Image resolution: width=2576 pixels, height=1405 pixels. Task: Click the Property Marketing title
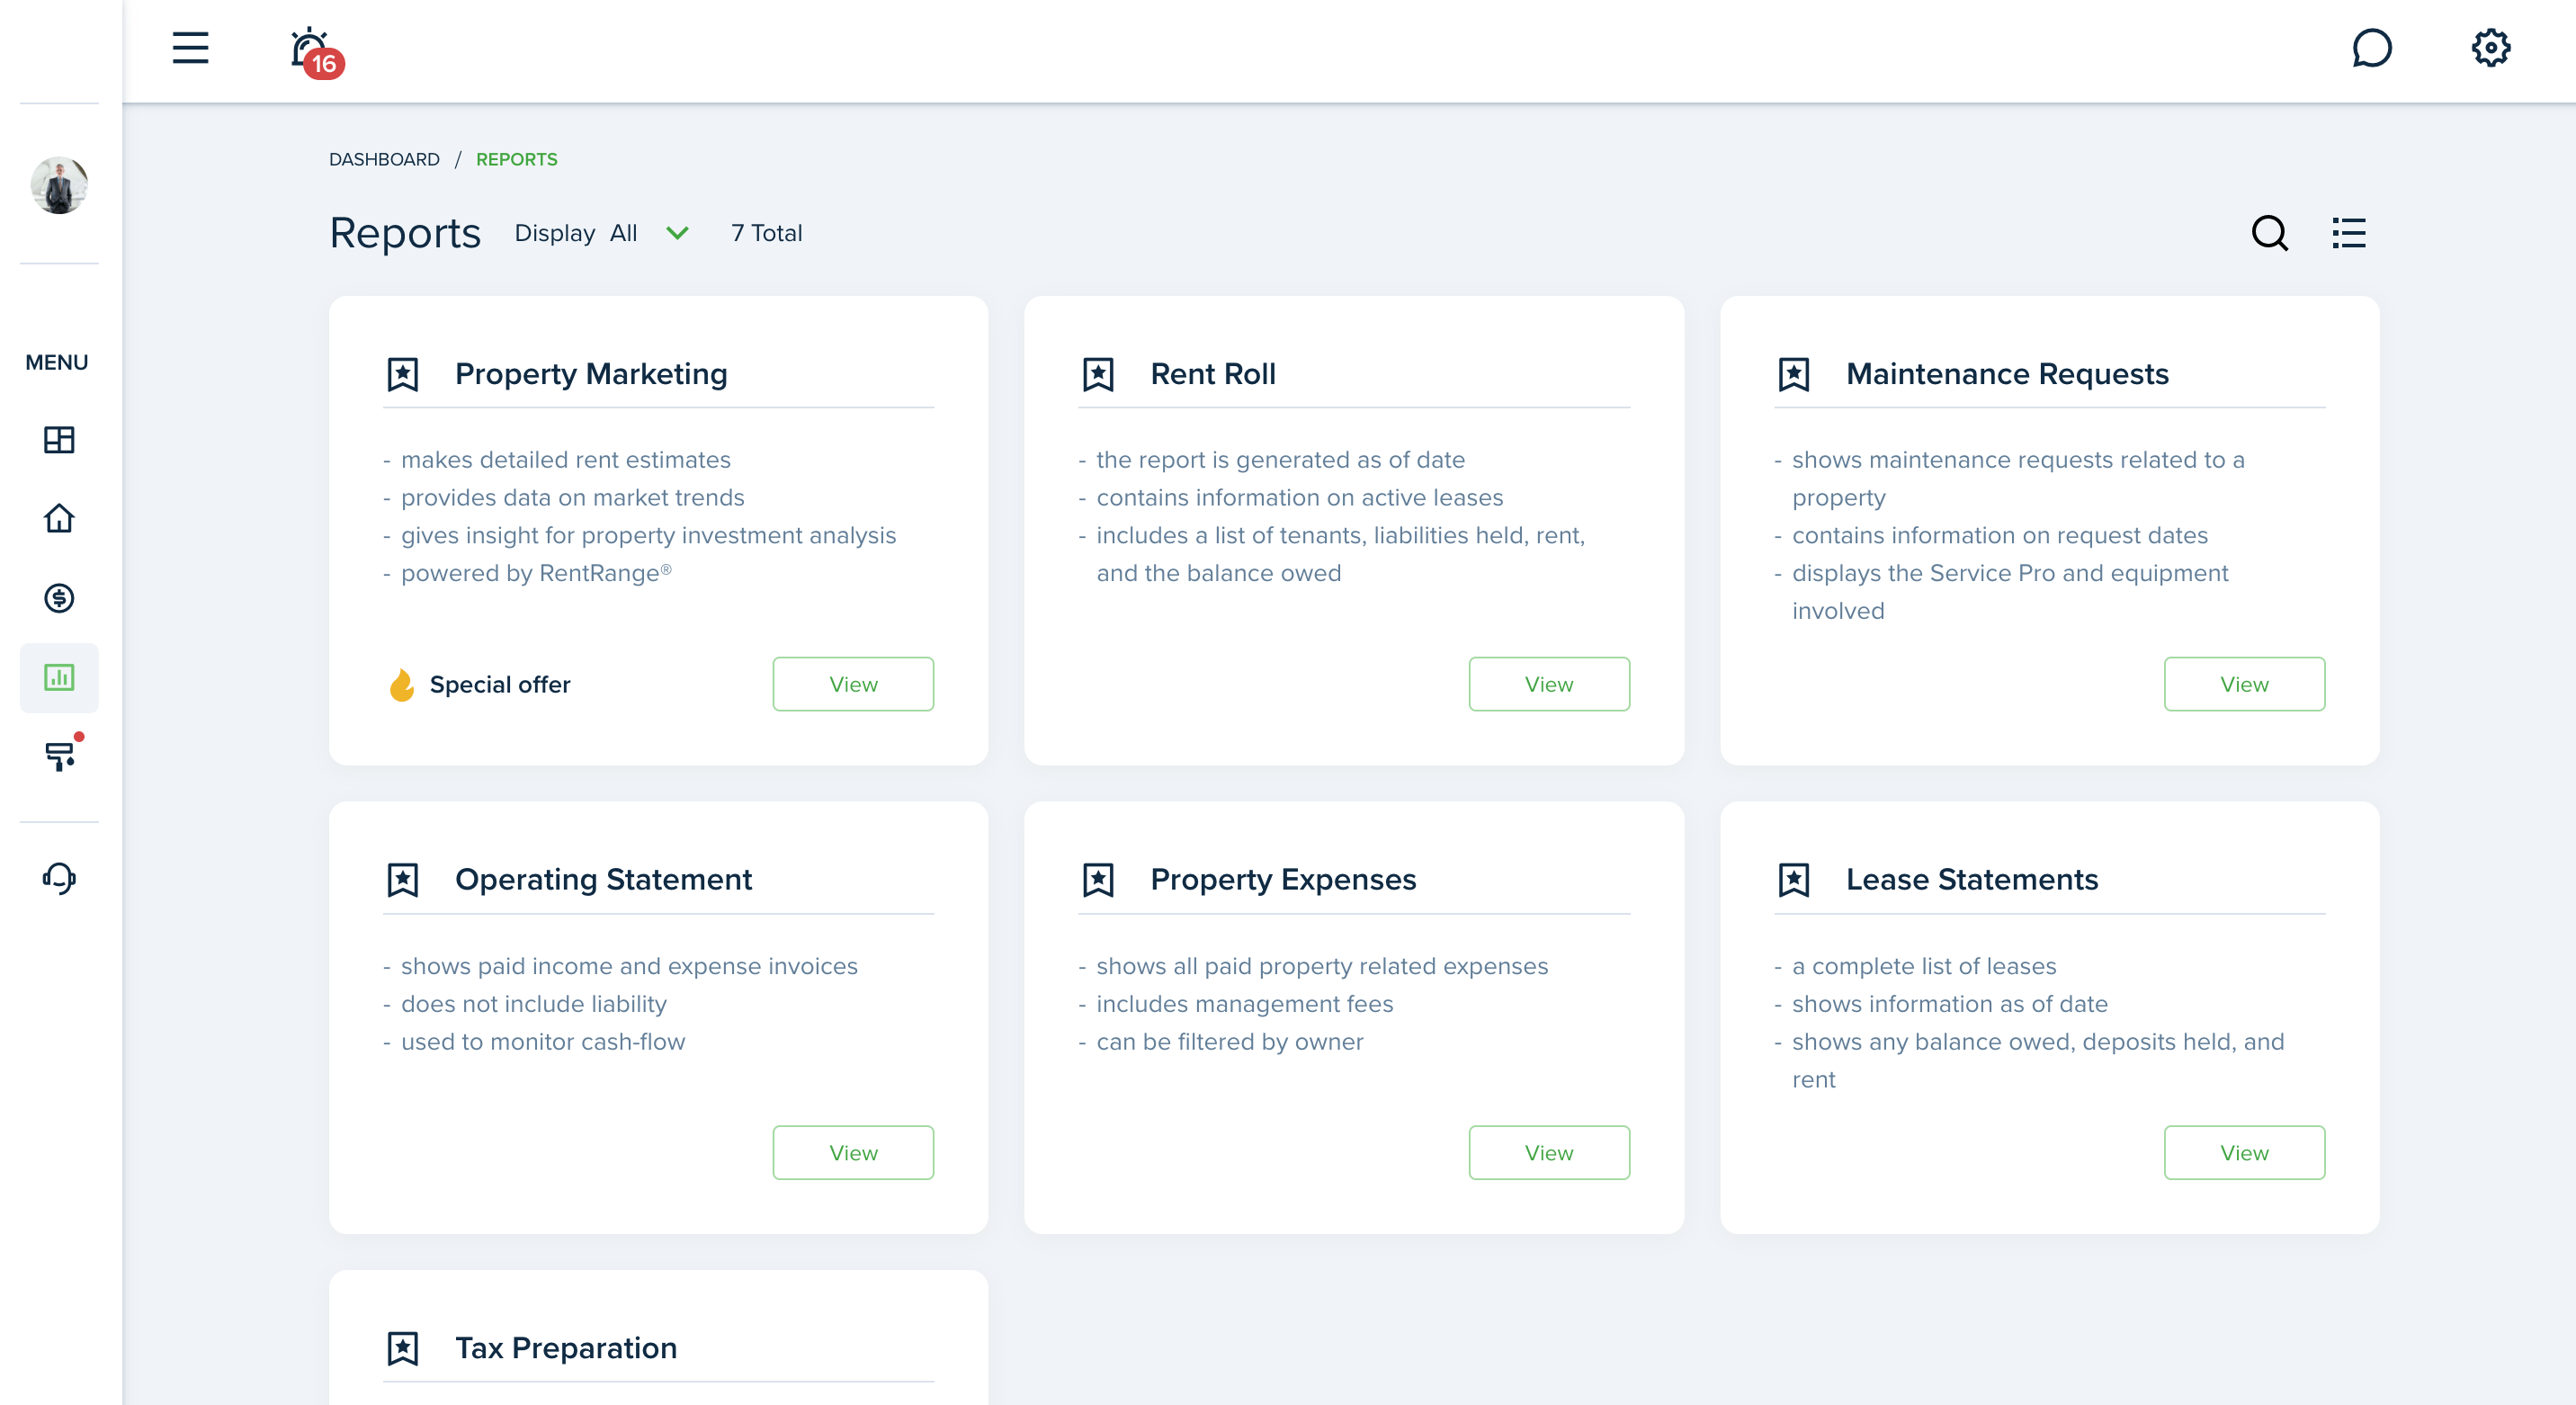[x=591, y=374]
